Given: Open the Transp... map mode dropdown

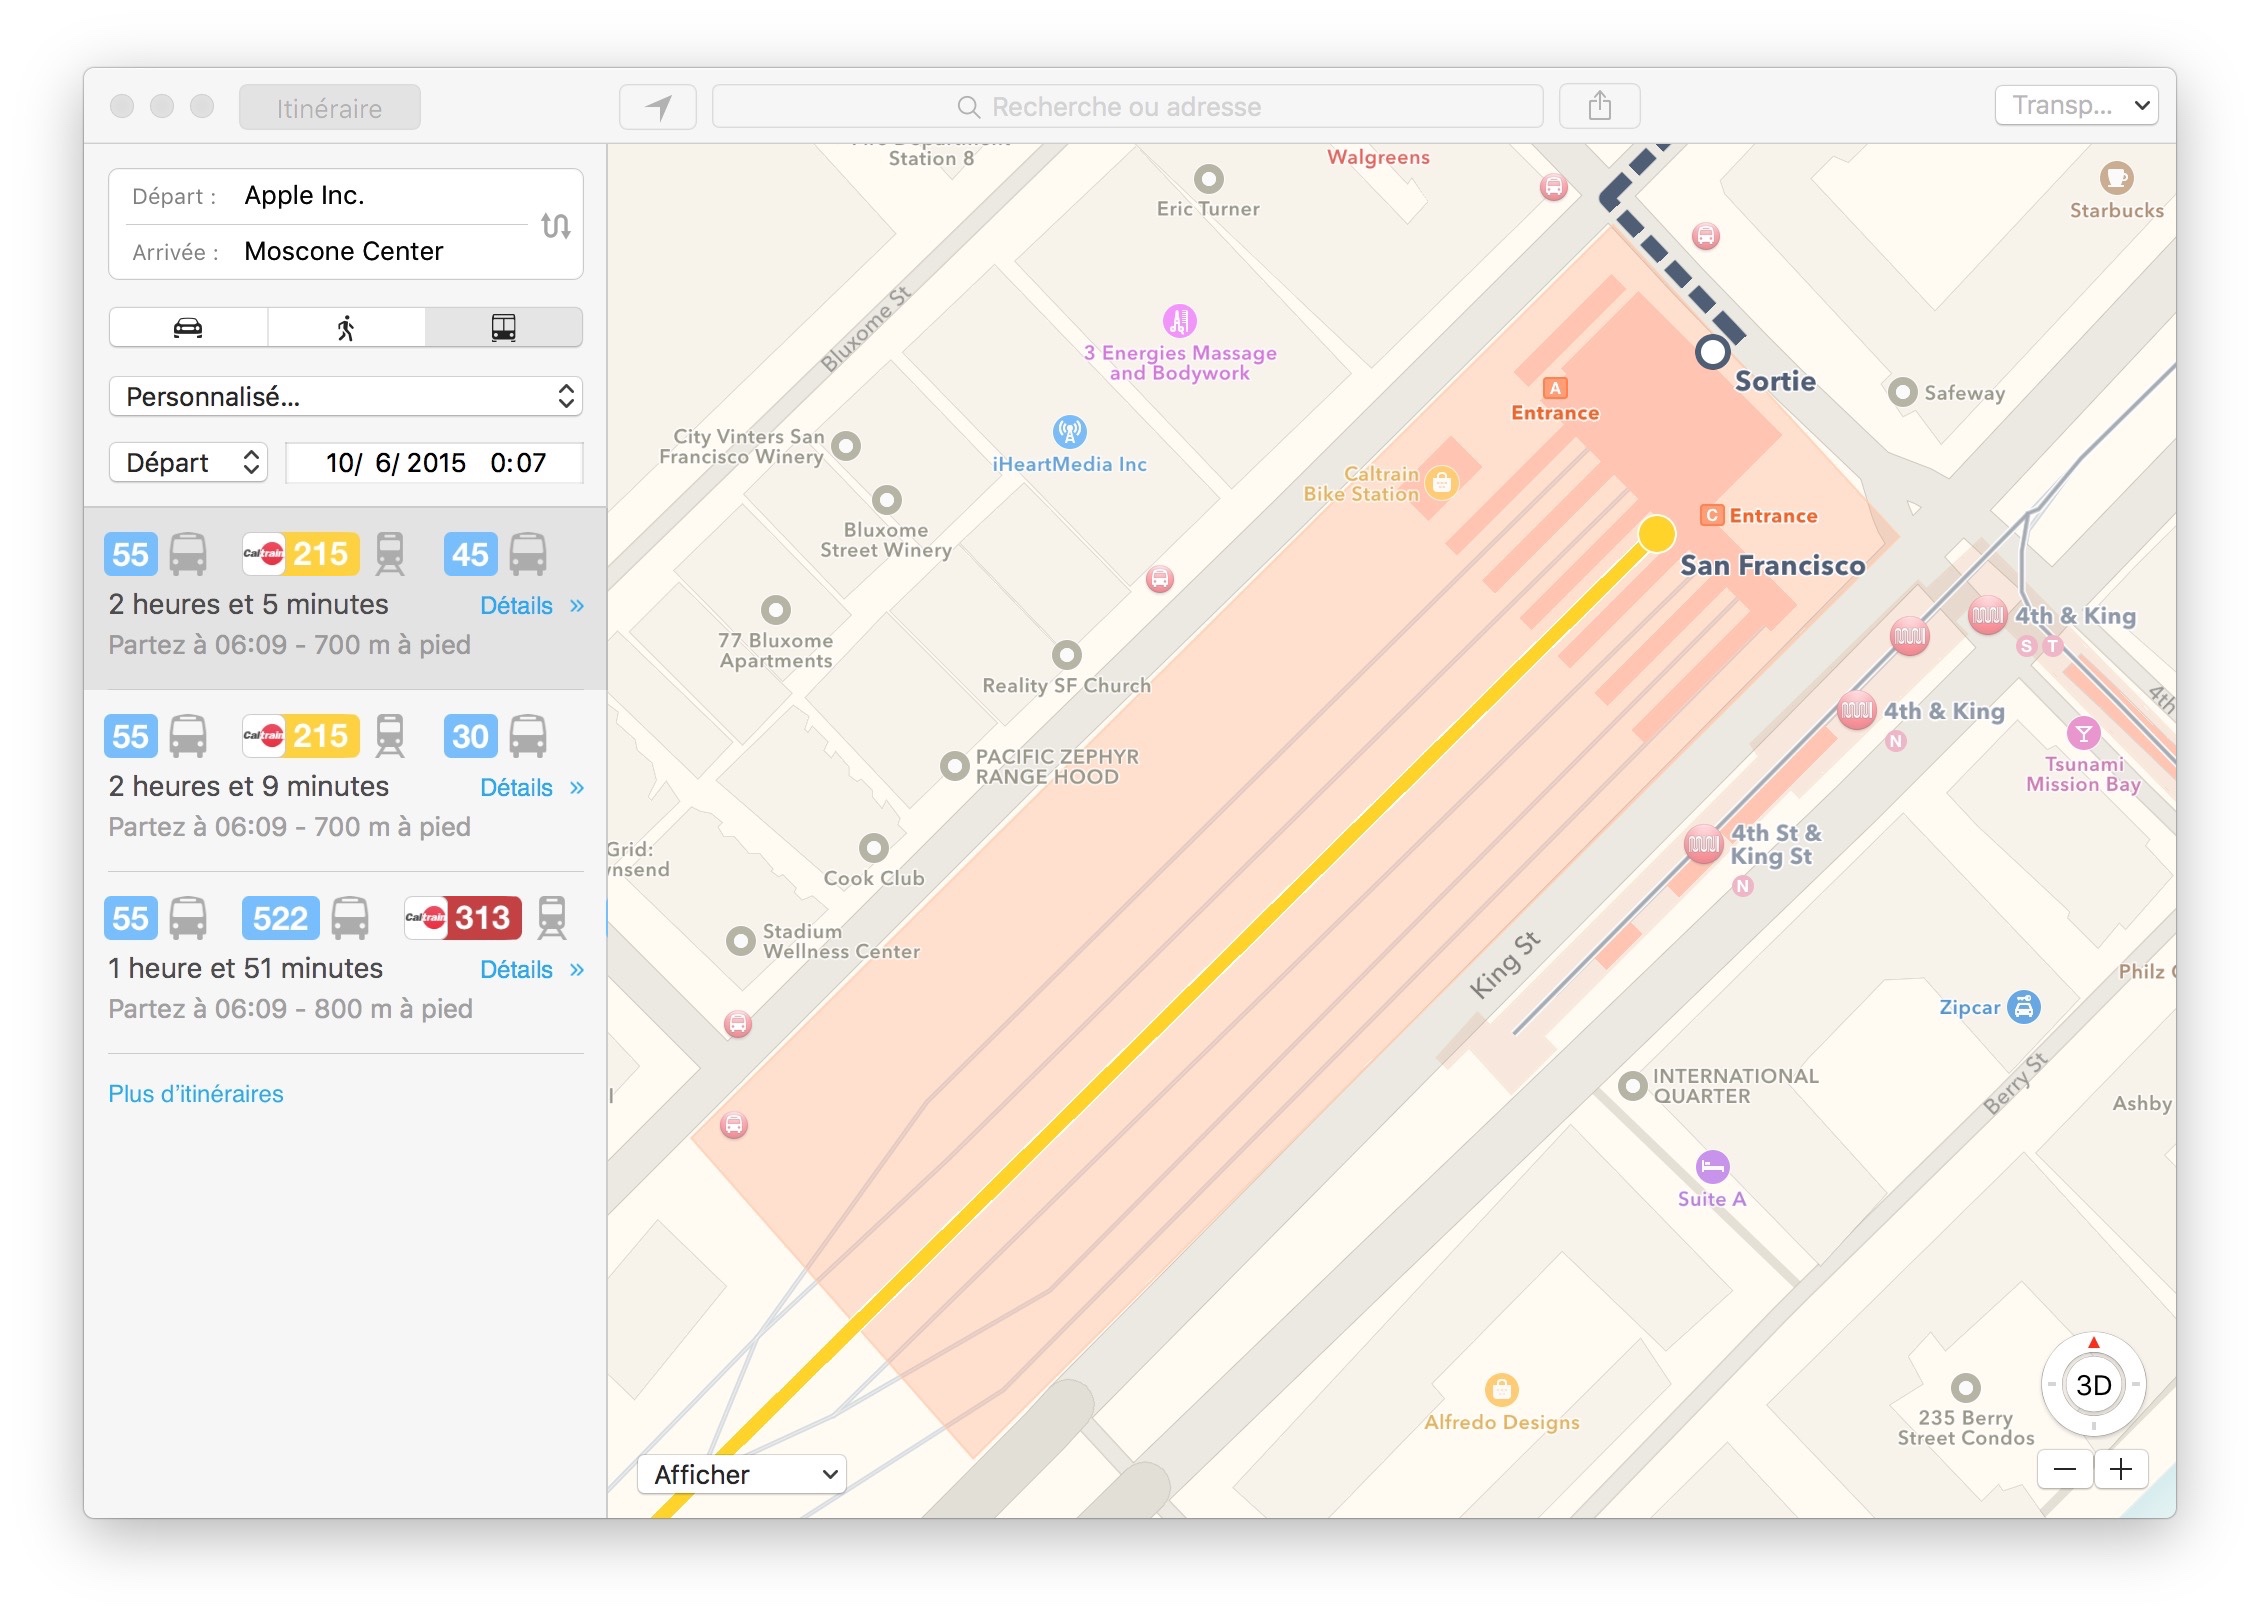Looking at the screenshot, I should tap(2077, 105).
